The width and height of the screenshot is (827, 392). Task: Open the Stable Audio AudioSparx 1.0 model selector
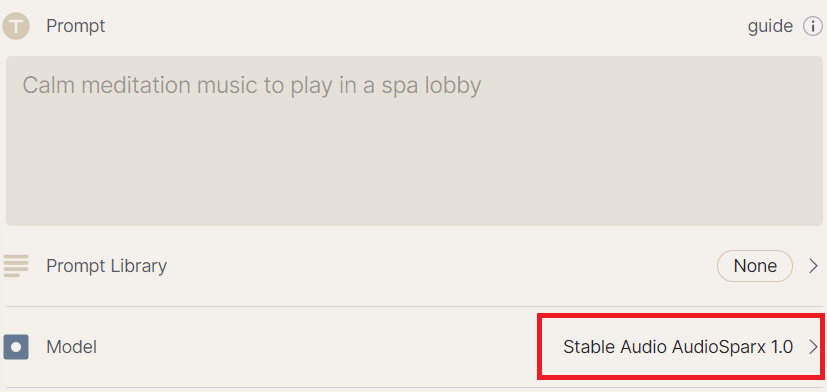pos(691,347)
